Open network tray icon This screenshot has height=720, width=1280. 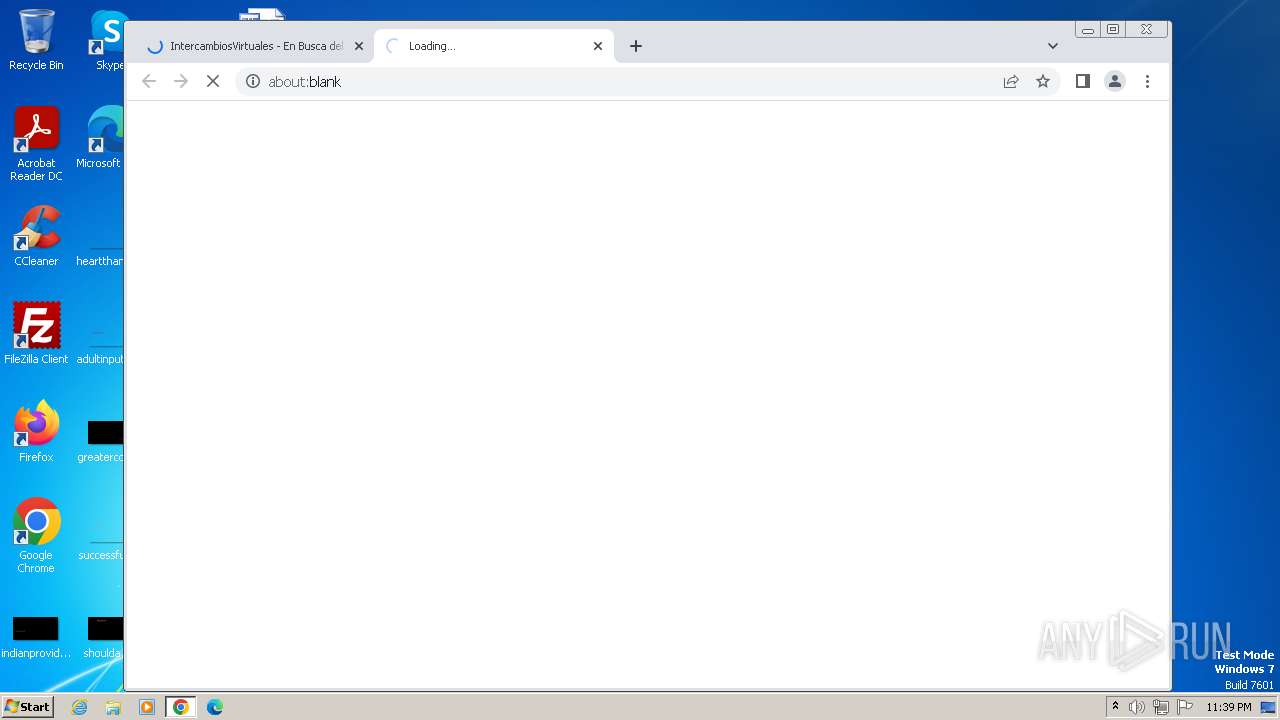click(1161, 707)
